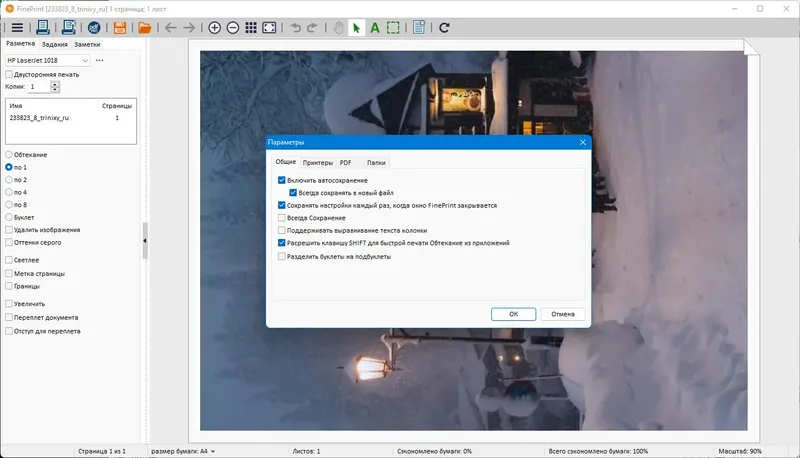This screenshot has width=800, height=458.
Task: Toggle Сохранять настройки каждый раз checkbox
Action: pyautogui.click(x=282, y=205)
